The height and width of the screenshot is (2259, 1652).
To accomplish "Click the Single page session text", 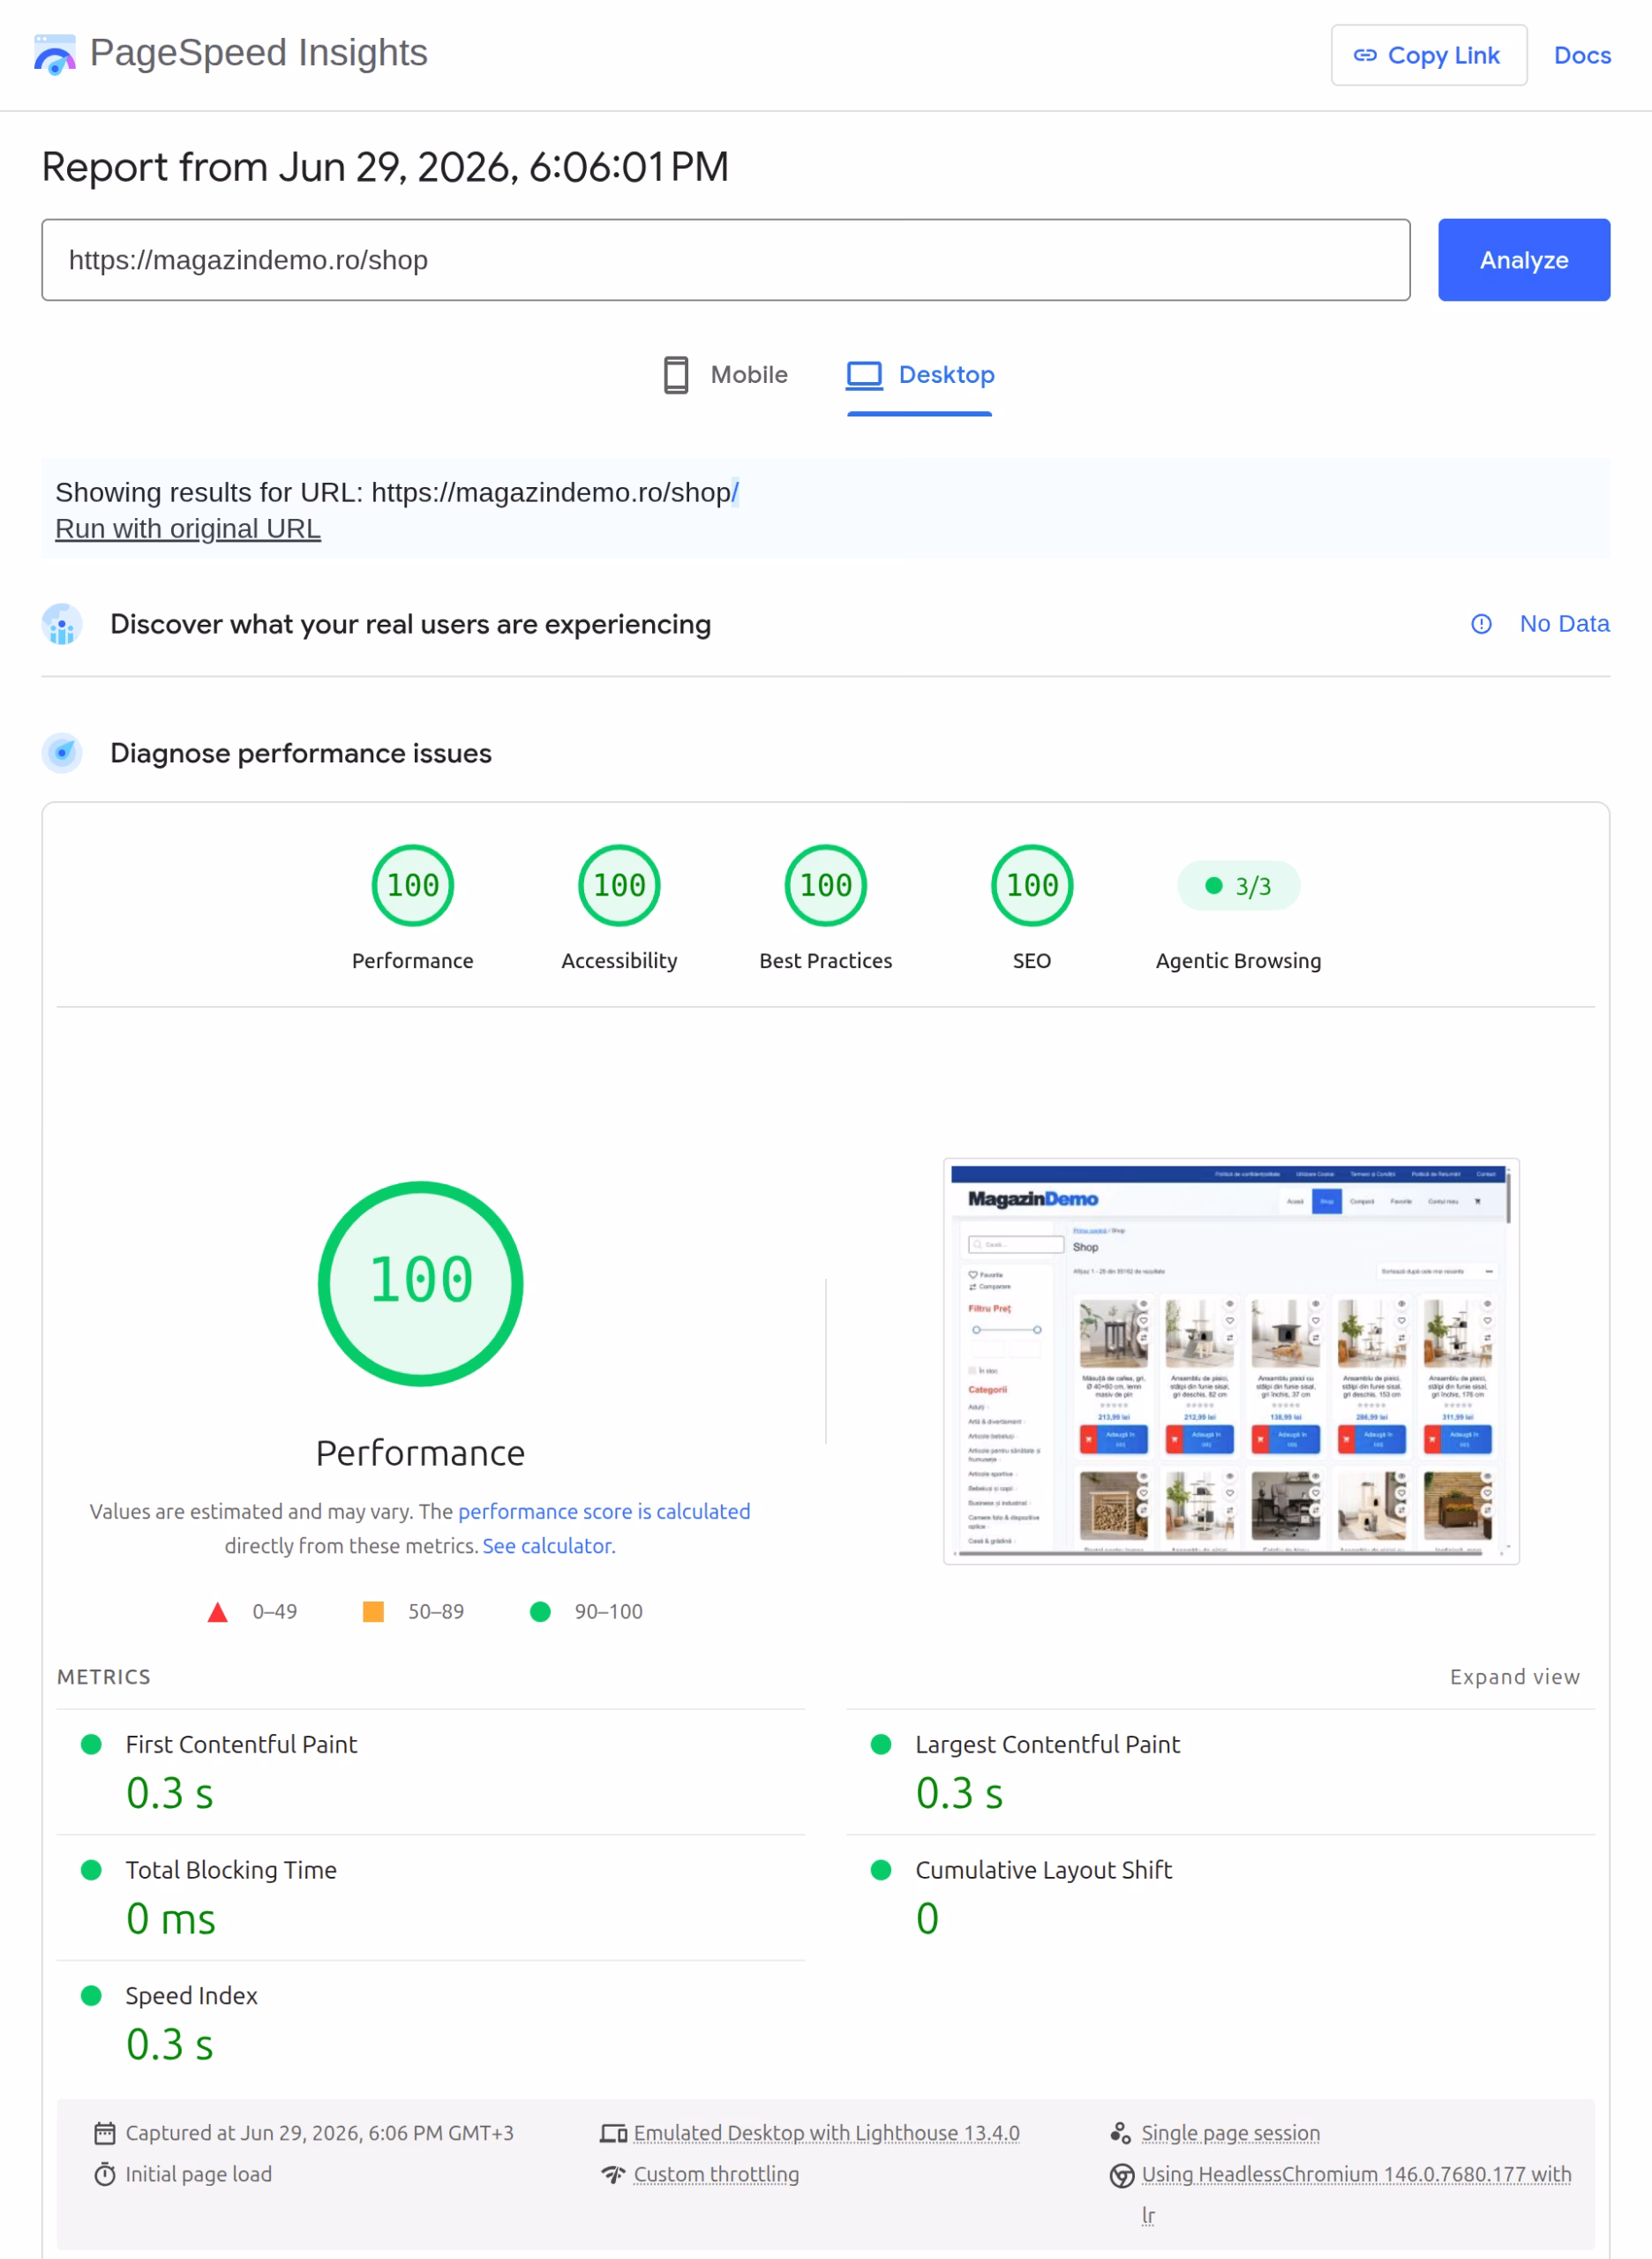I will click(1231, 2133).
